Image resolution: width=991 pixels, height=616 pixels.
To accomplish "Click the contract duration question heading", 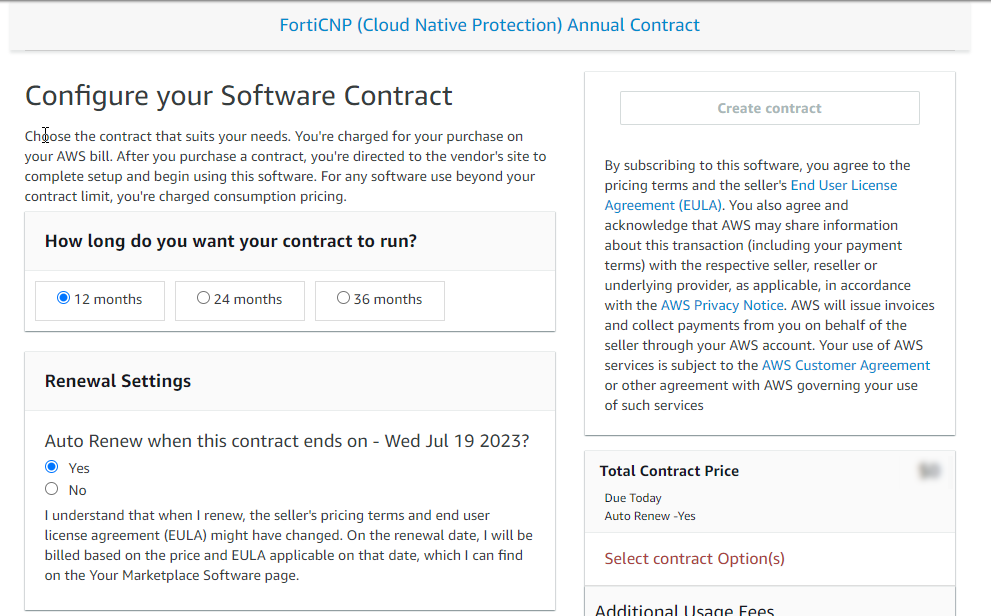I will (230, 241).
